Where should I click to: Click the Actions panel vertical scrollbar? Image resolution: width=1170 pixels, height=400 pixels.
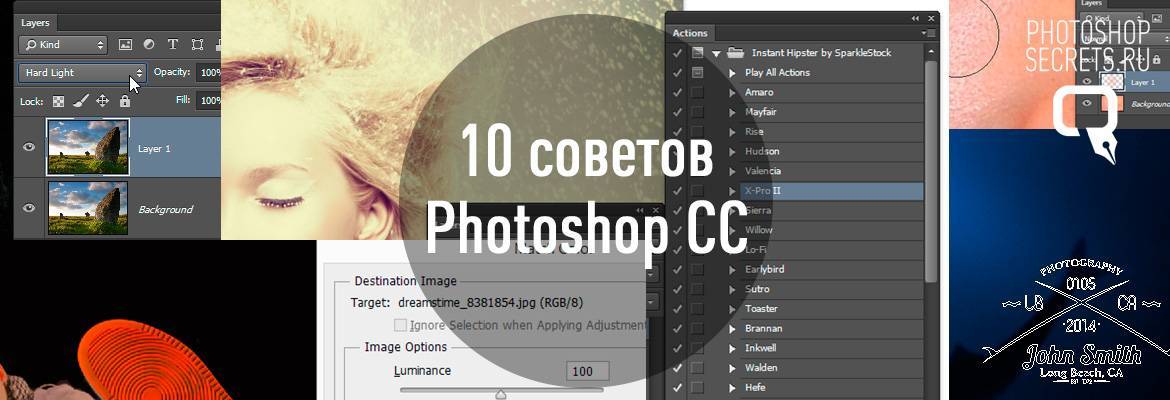930,172
